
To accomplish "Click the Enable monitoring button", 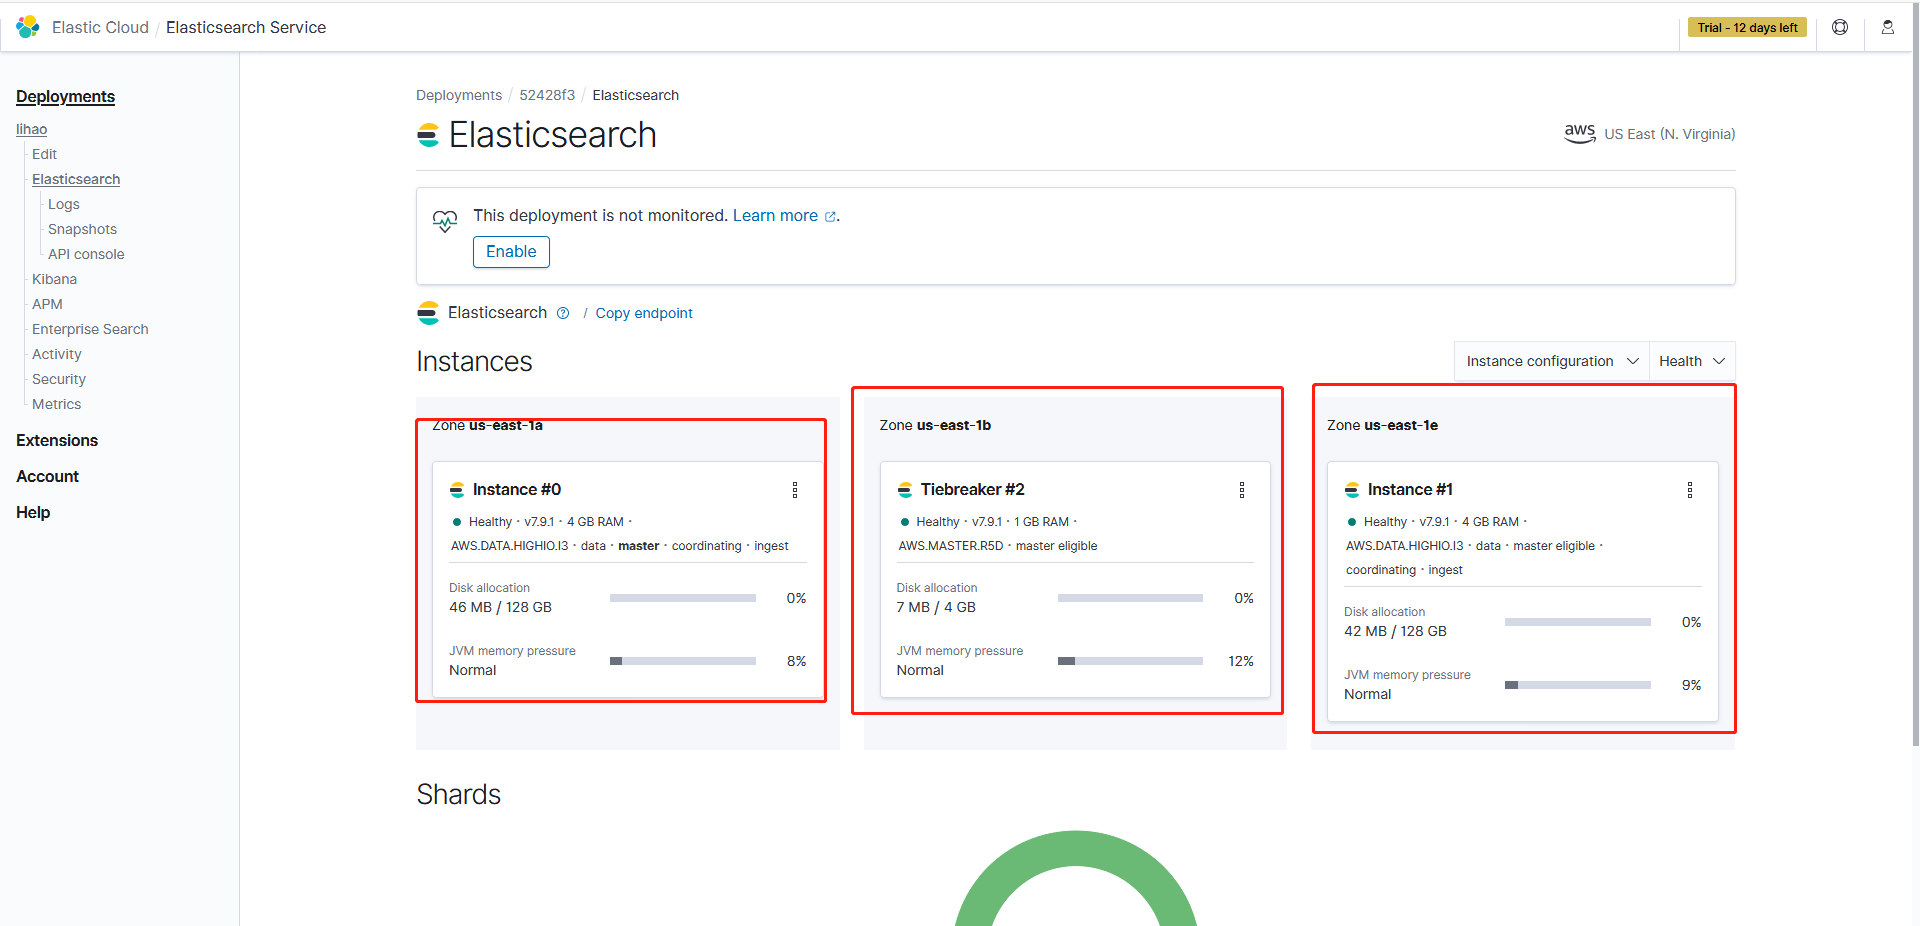I will coord(511,252).
